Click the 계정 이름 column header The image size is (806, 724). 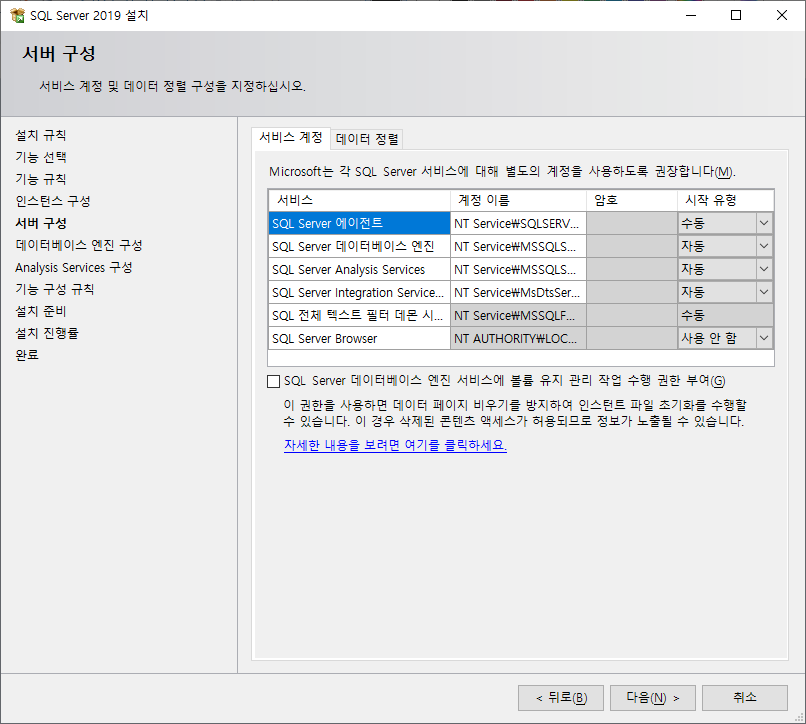(x=518, y=200)
